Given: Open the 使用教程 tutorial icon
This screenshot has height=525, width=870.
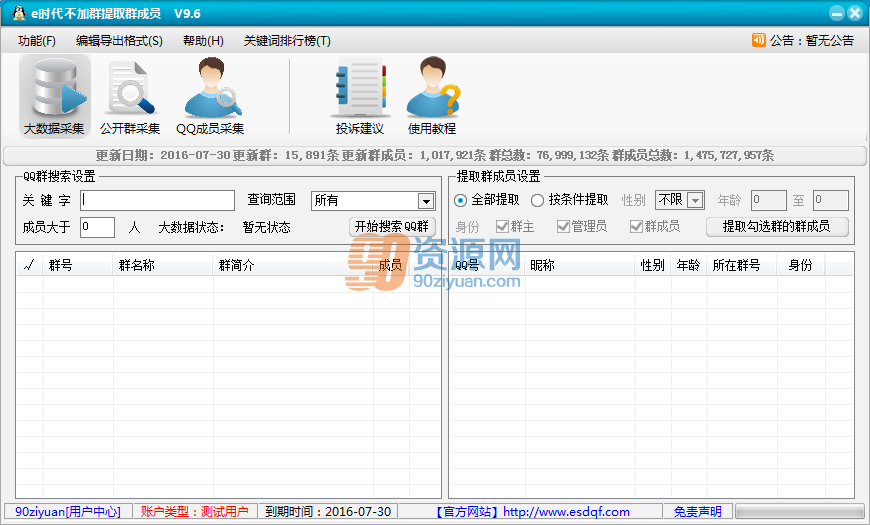Looking at the screenshot, I should click(x=432, y=95).
